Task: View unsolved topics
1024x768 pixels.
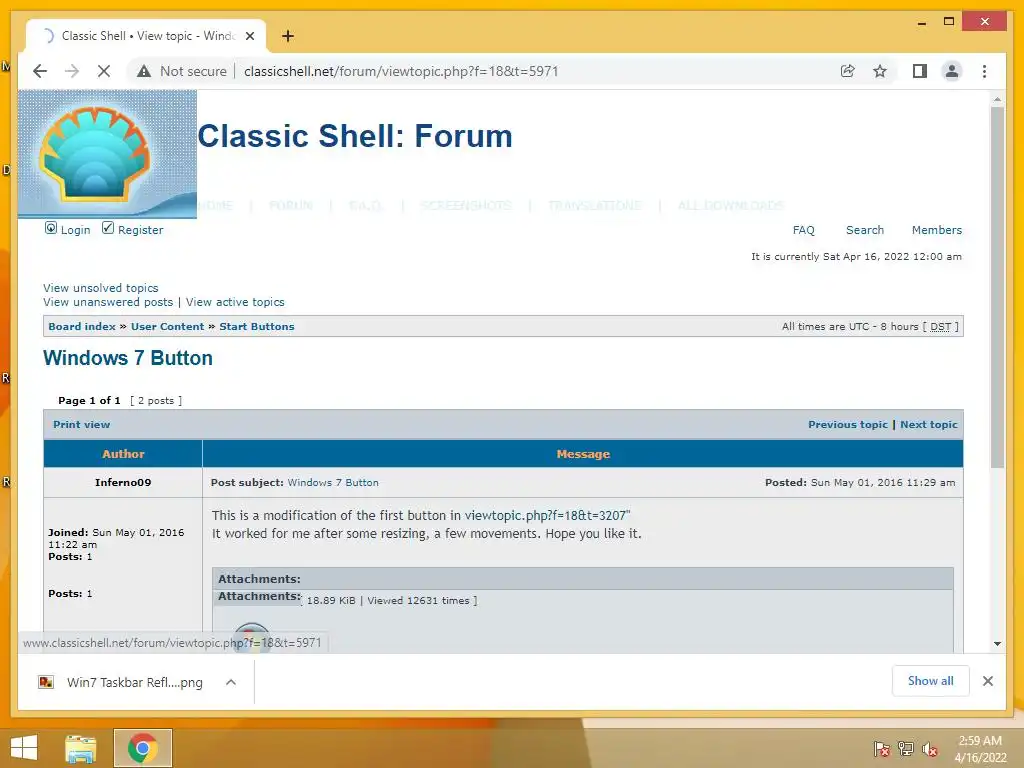Action: (101, 288)
